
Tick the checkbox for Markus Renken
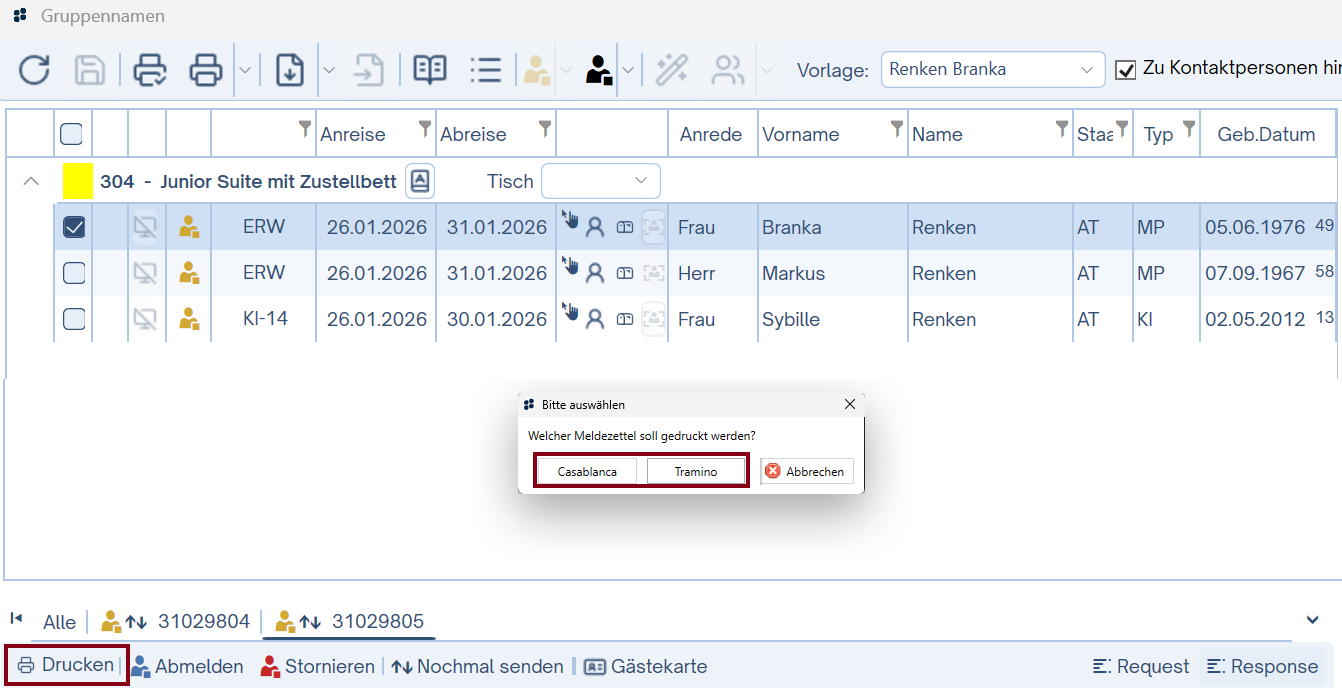tap(74, 273)
